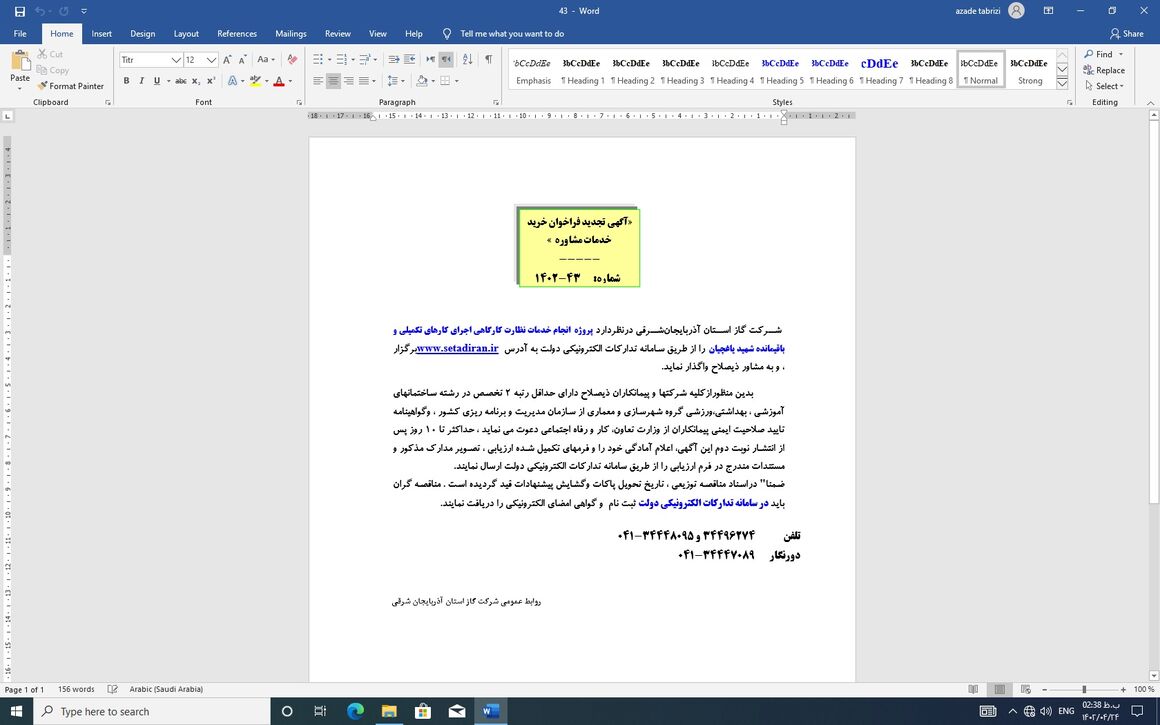Viewport: 1160px width, 725px height.
Task: Switch to Read Mode view
Action: (x=973, y=689)
